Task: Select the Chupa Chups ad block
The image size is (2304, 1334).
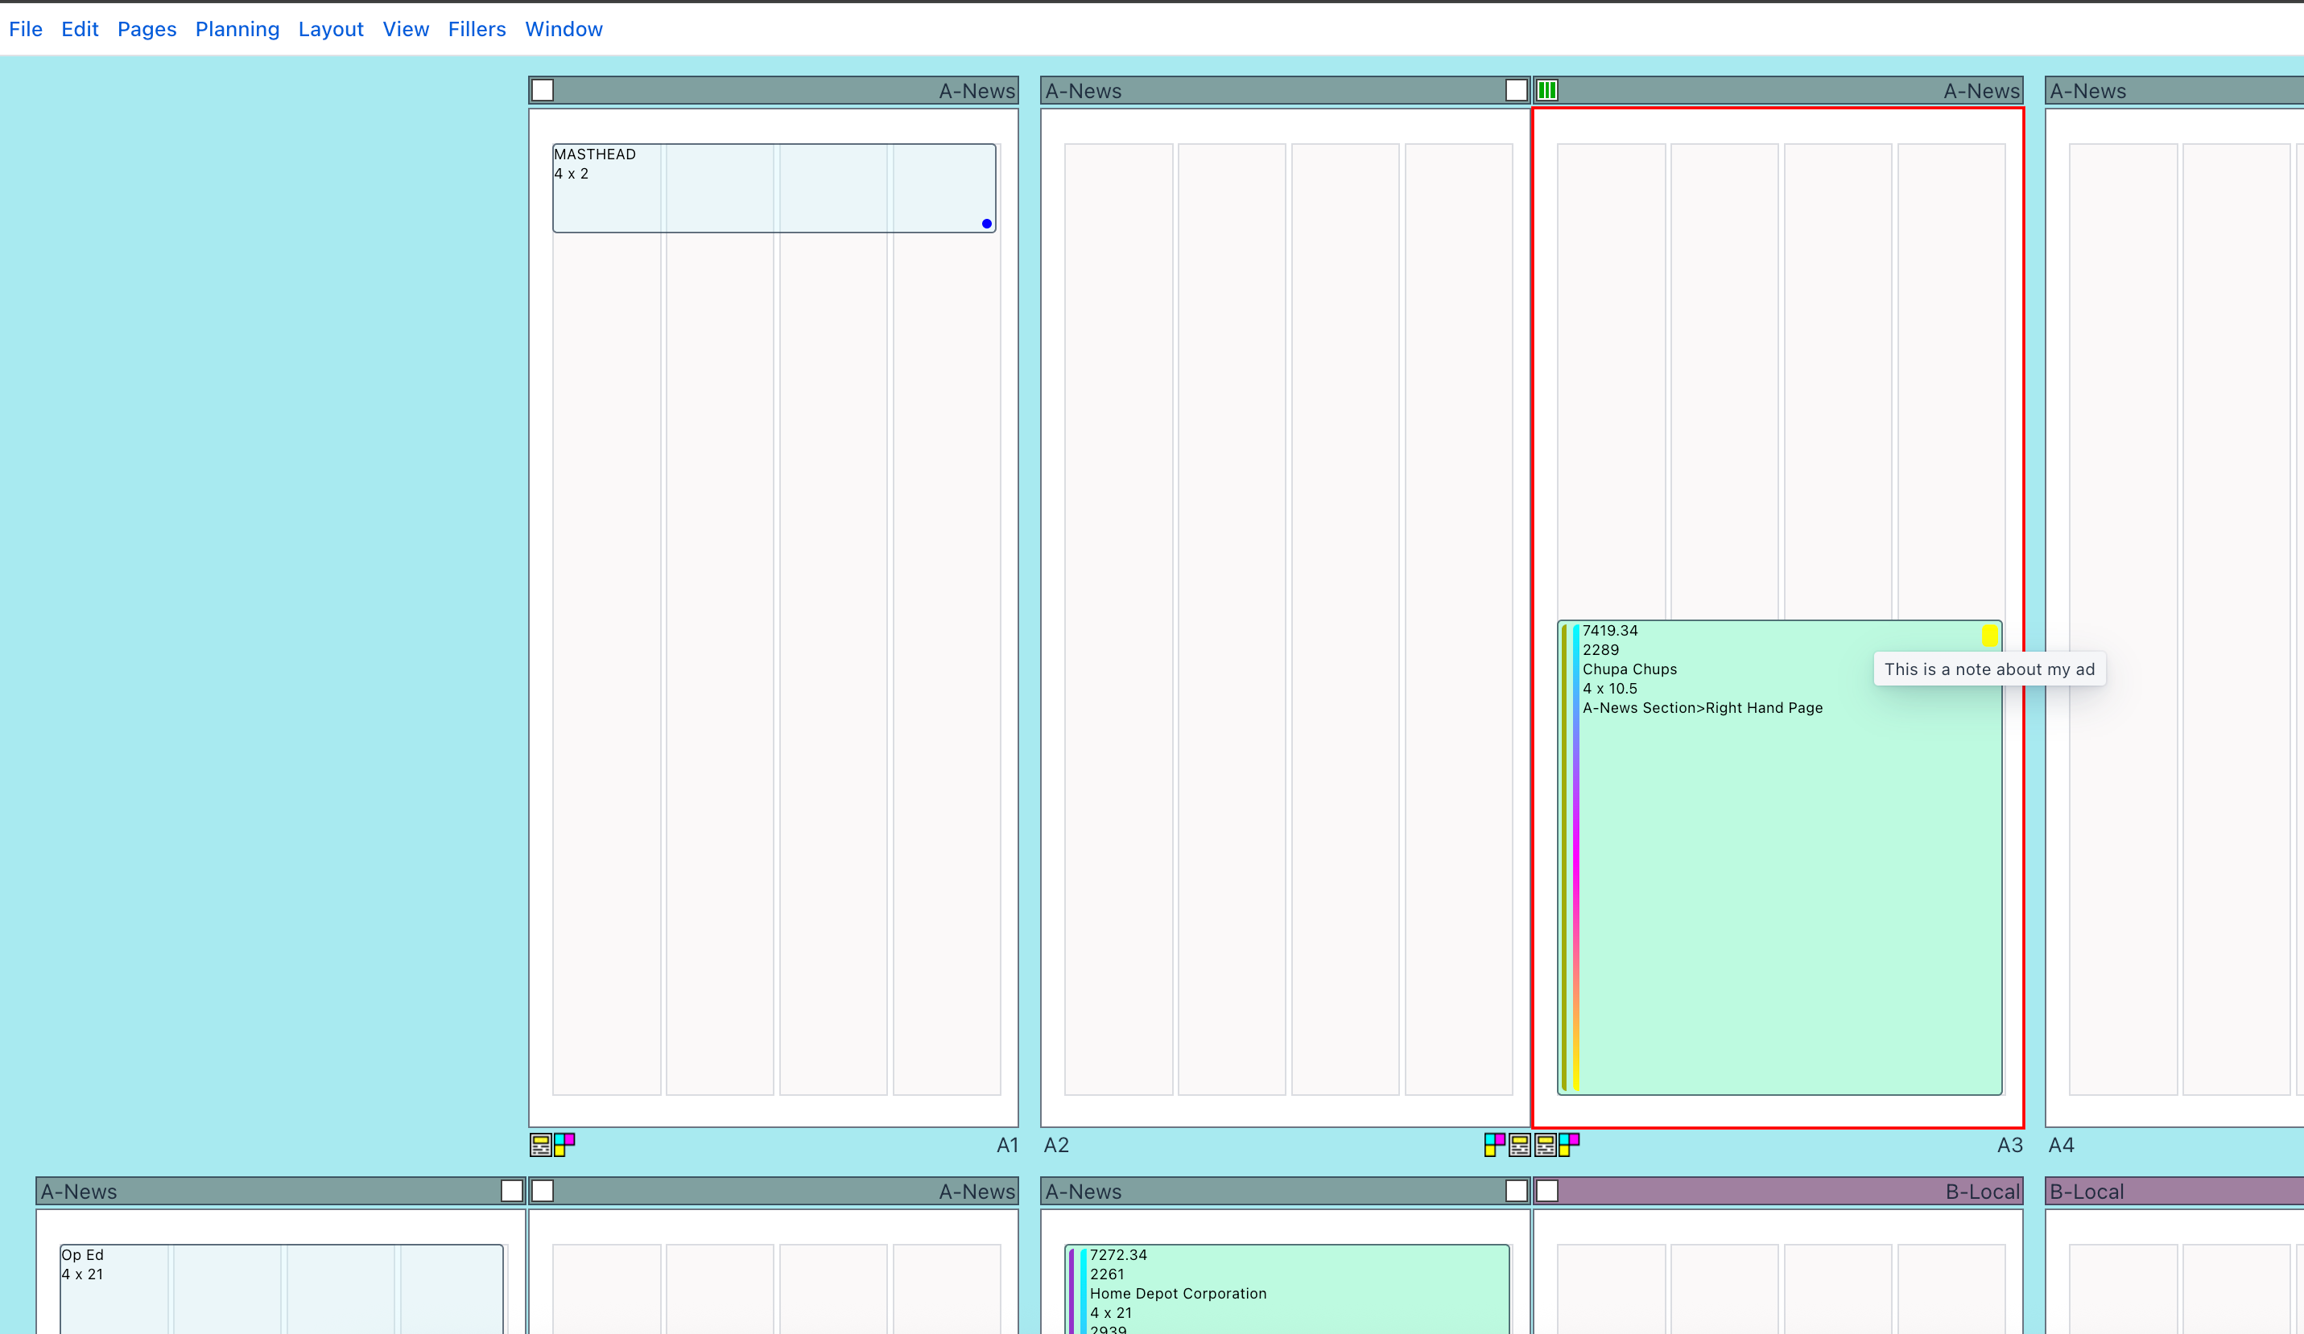Action: pos(1780,900)
